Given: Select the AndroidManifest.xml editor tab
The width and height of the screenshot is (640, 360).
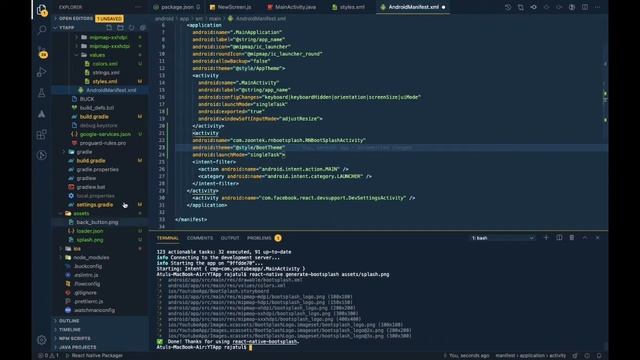Looking at the screenshot, I should [413, 7].
